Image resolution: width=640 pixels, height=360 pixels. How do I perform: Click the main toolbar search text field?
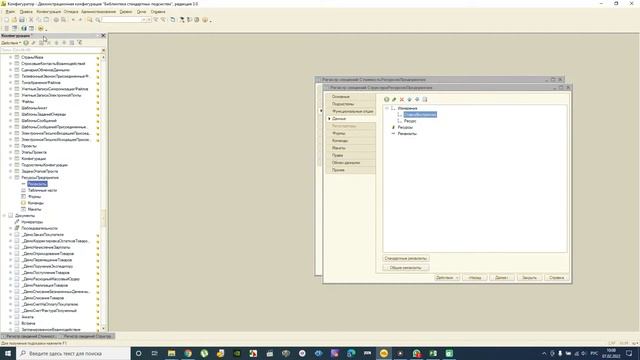click(x=123, y=20)
